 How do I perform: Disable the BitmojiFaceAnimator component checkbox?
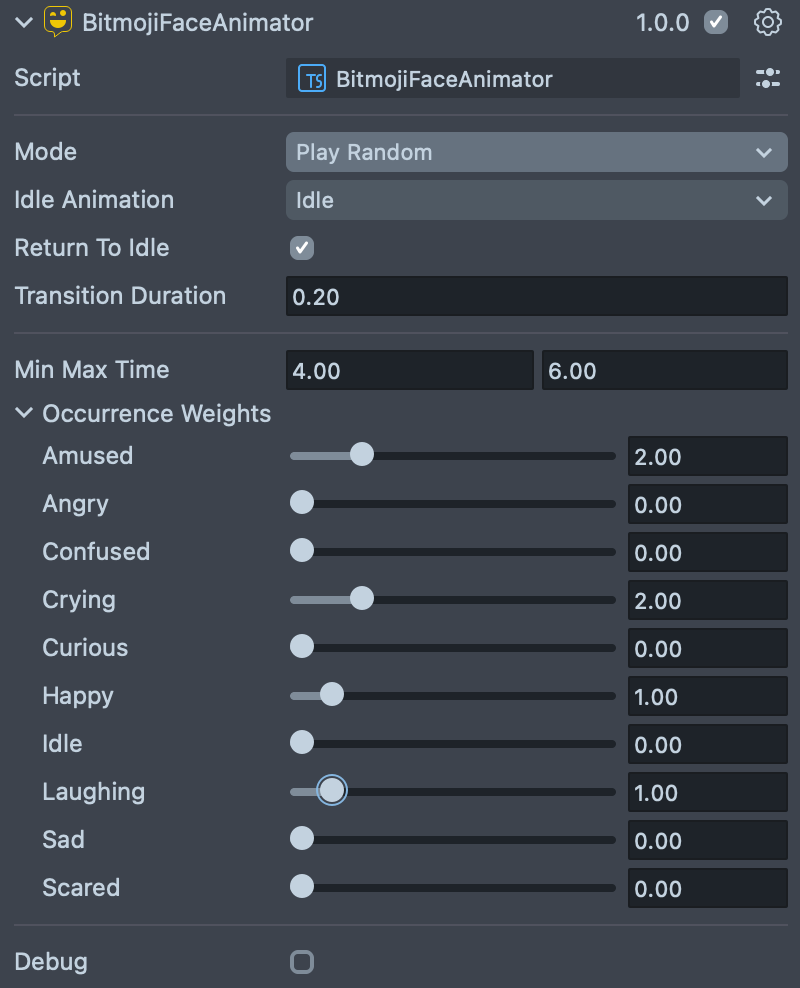(x=716, y=22)
